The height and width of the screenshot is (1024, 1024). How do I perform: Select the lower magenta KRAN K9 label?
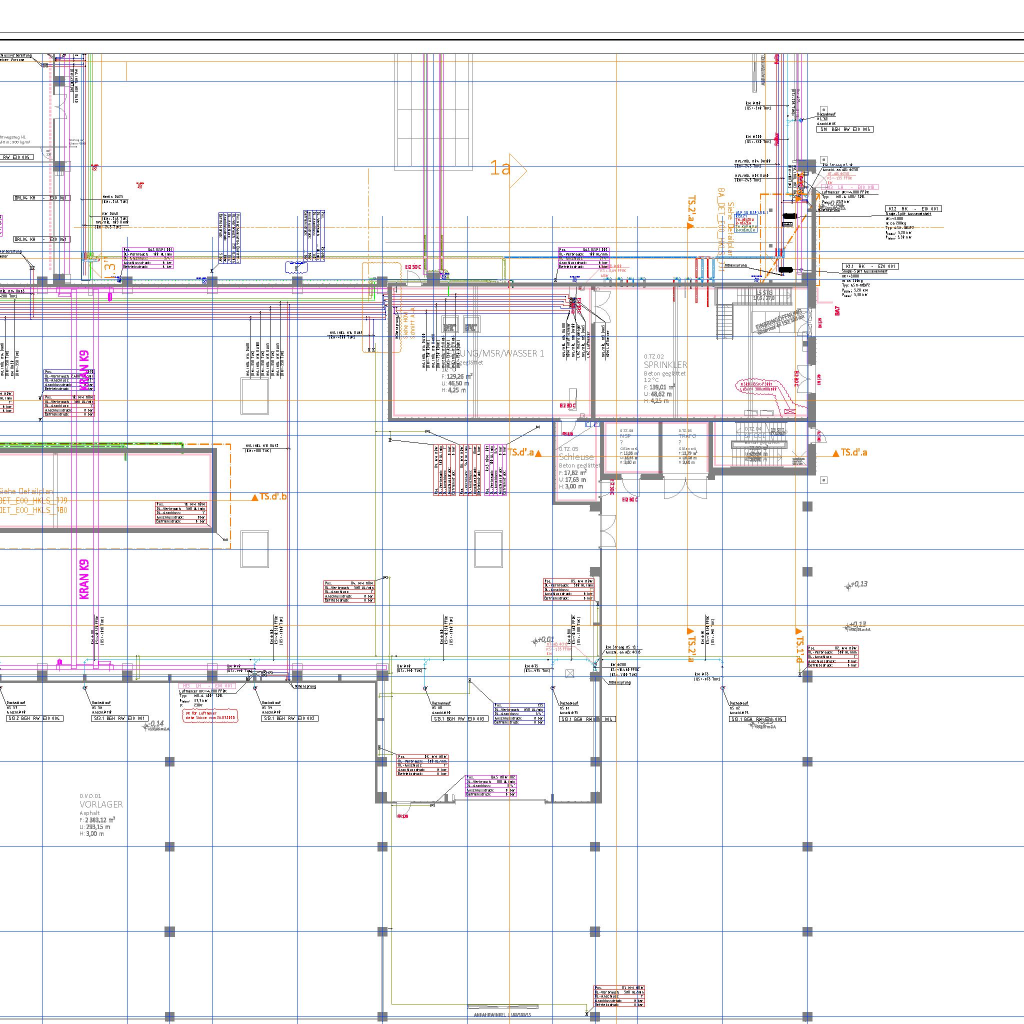click(85, 579)
